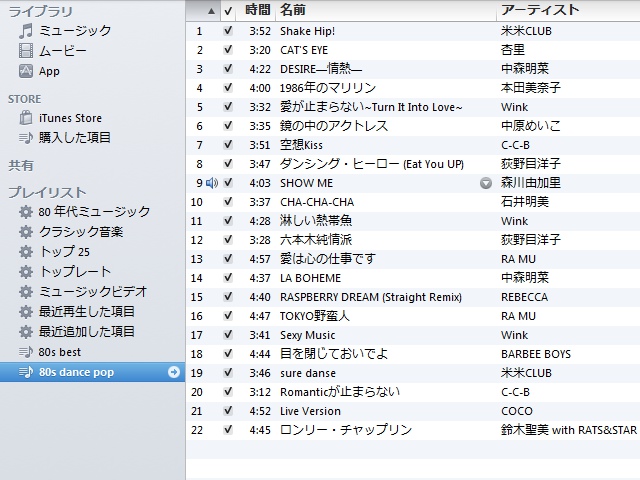Image resolution: width=640 pixels, height=480 pixels.
Task: Select the song 六本木純情派
Action: (x=316, y=240)
